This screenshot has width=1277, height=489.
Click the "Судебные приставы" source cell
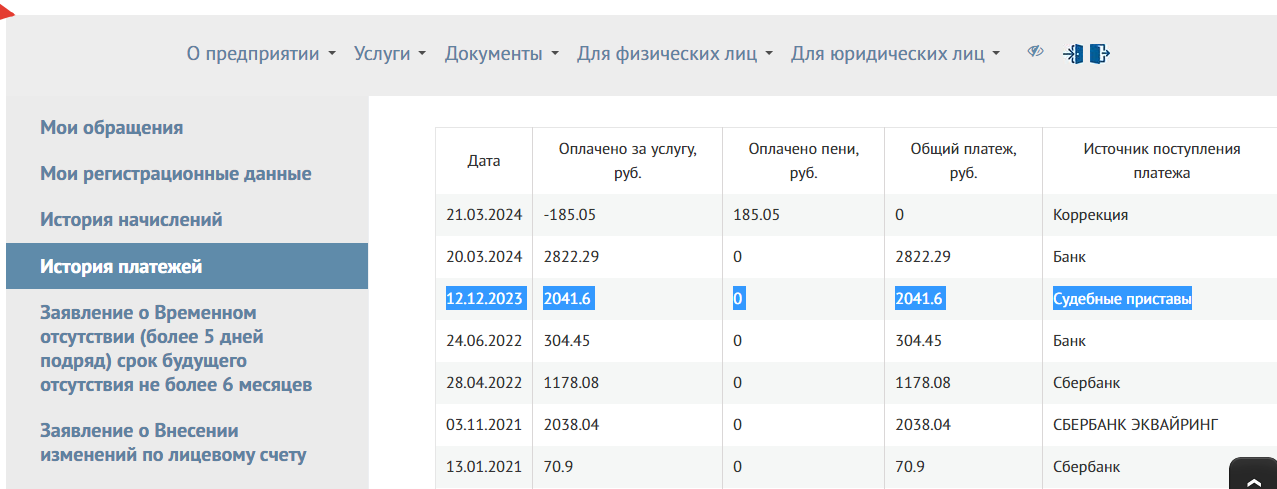(x=1121, y=299)
